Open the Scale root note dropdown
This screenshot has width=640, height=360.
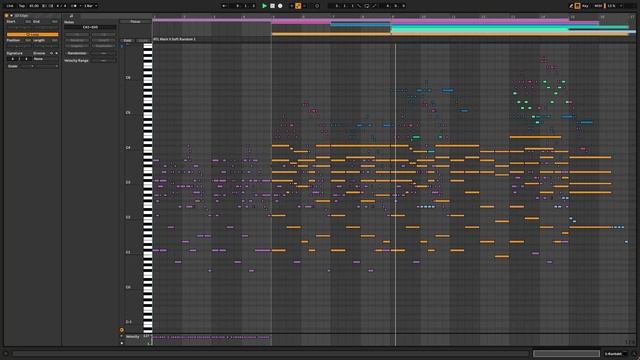point(27,66)
